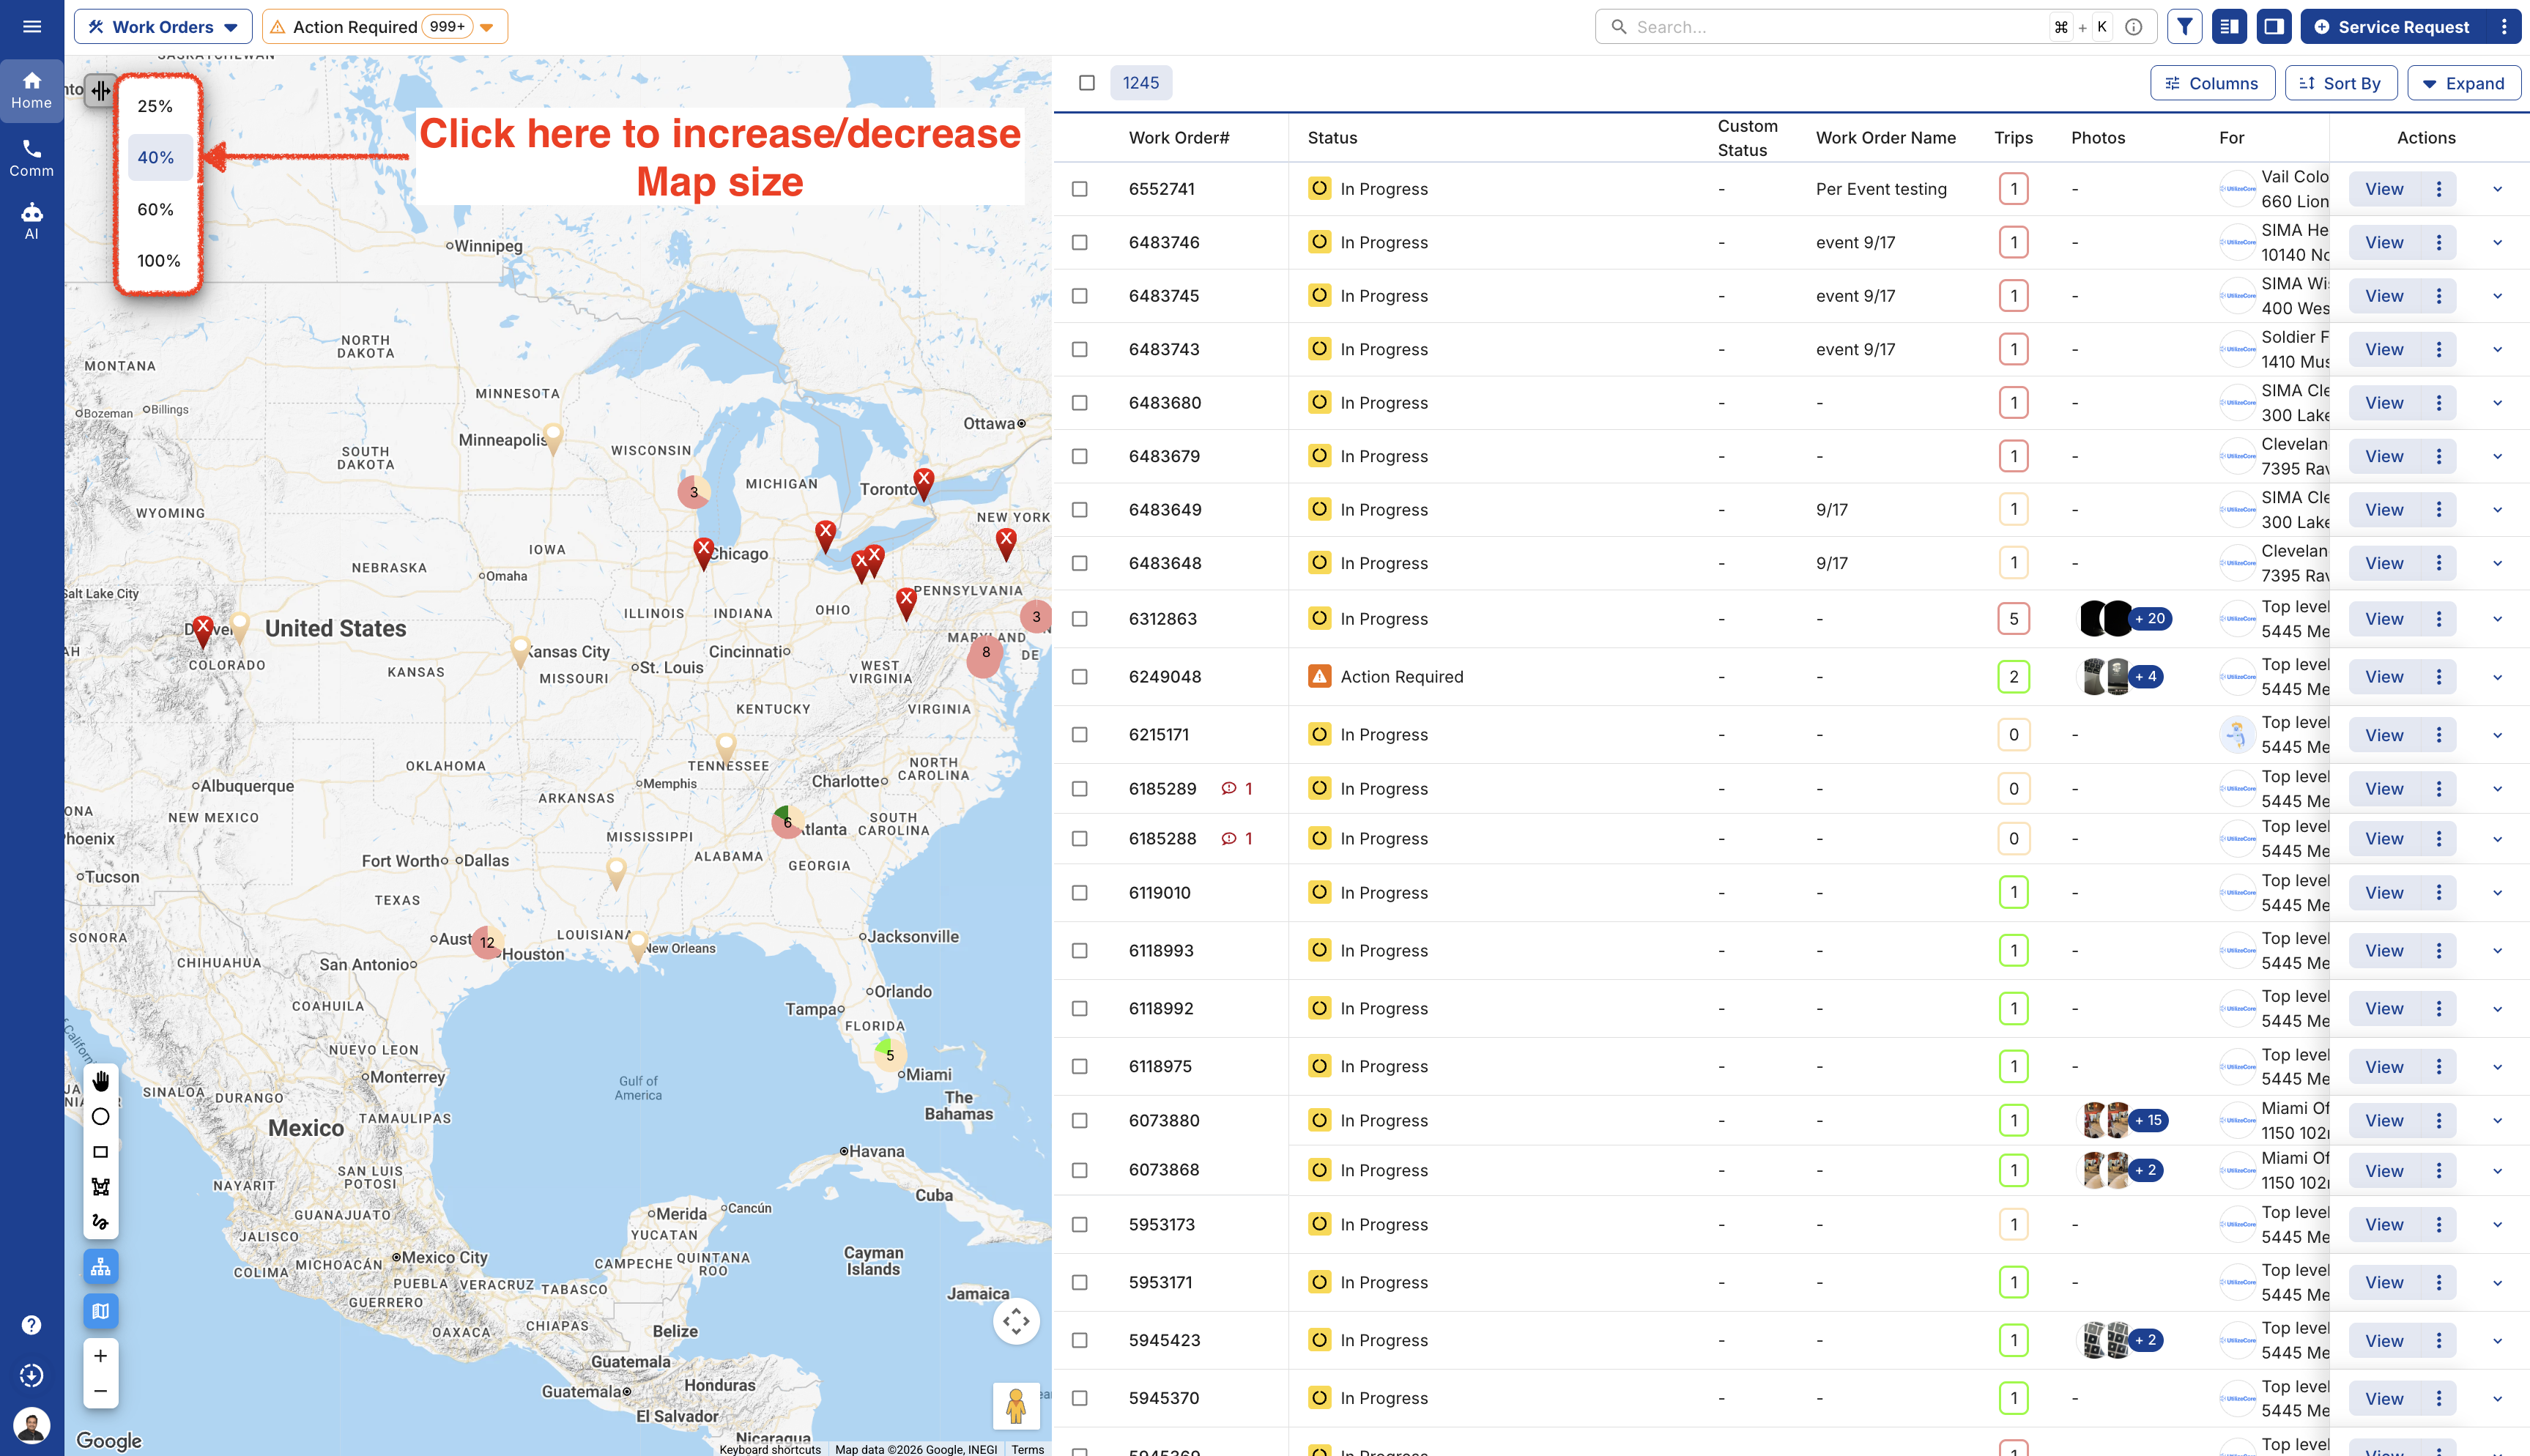The width and height of the screenshot is (2530, 1456).
Task: Open the Expand dropdown button
Action: [2464, 83]
